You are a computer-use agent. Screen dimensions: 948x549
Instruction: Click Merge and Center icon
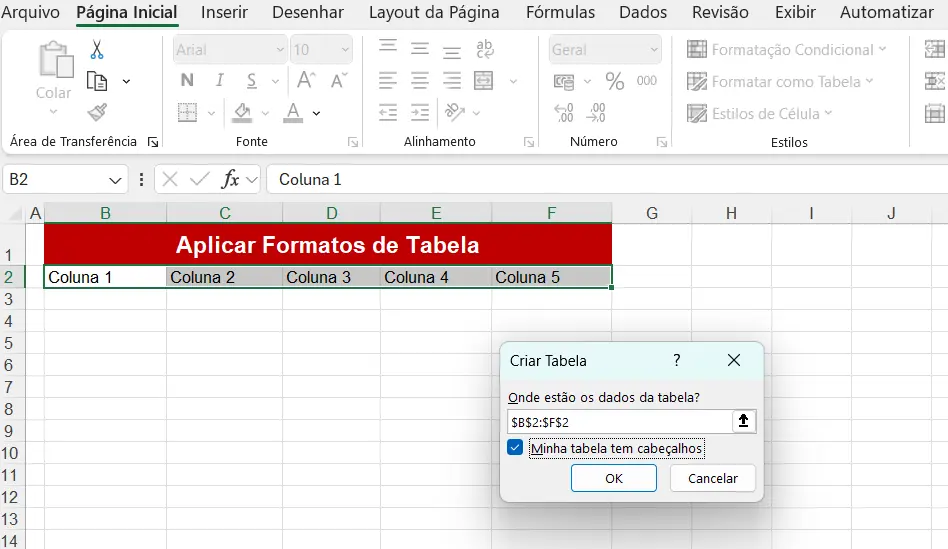484,80
